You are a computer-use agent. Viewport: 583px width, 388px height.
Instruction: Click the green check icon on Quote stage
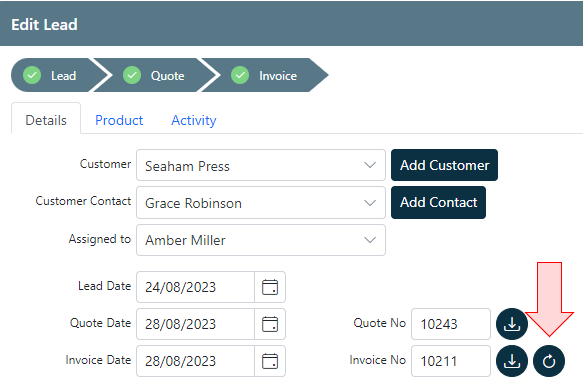[132, 75]
